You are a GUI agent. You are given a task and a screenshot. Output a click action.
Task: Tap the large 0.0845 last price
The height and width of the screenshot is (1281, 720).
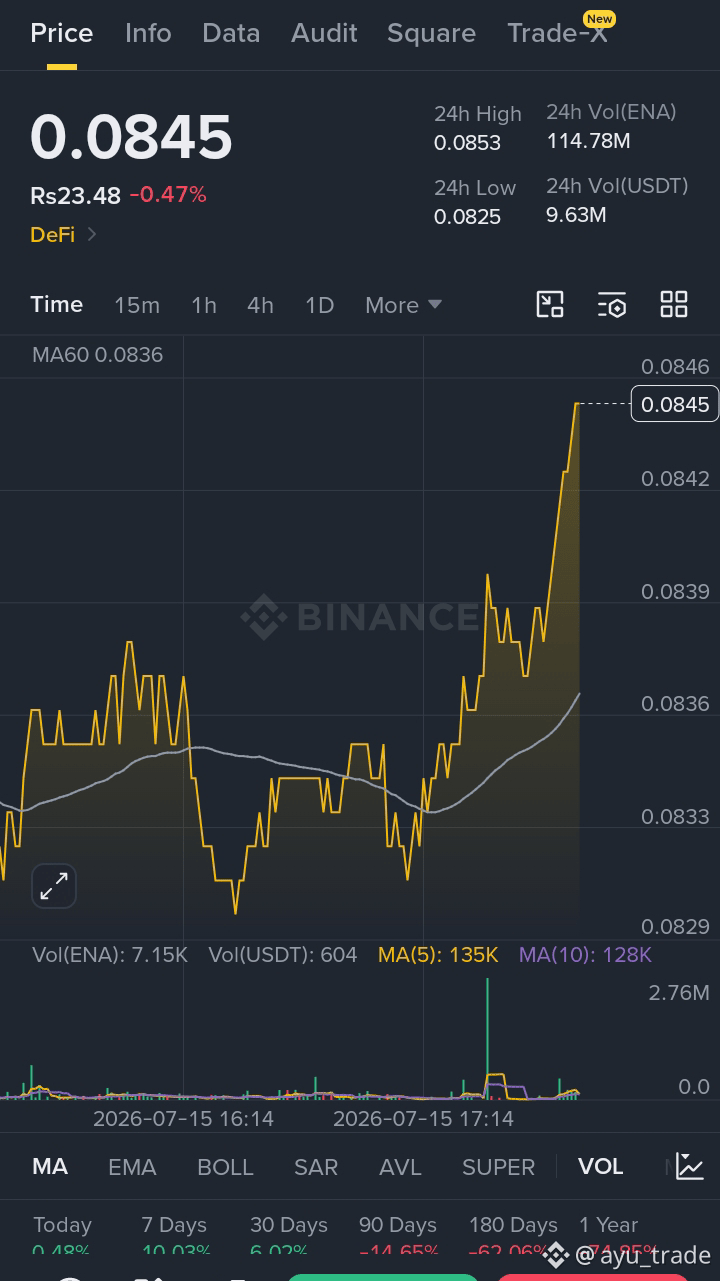(131, 137)
